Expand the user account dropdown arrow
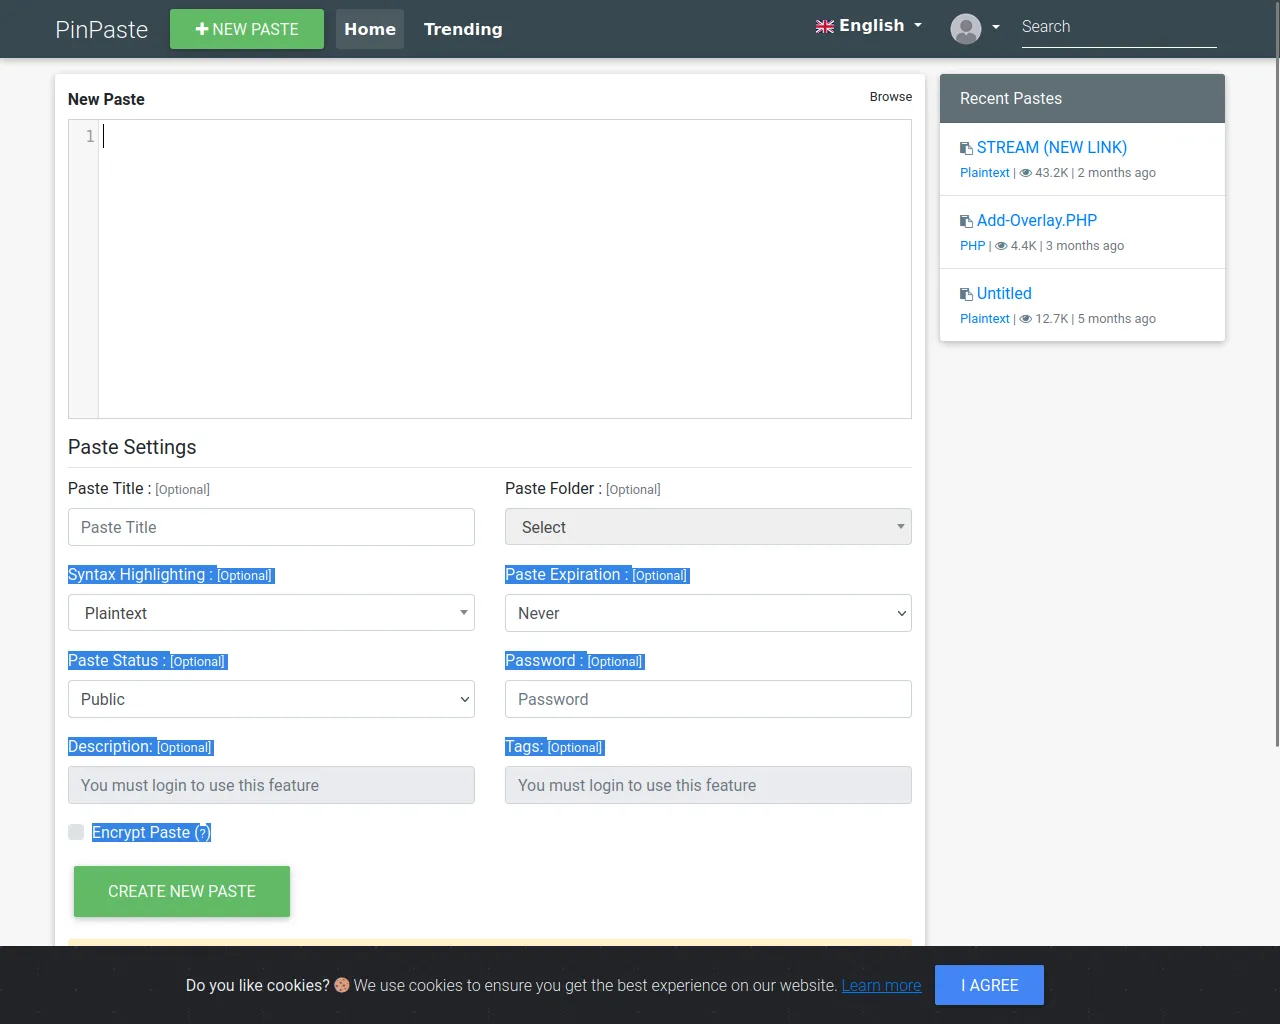Image resolution: width=1280 pixels, height=1024 pixels. click(995, 28)
